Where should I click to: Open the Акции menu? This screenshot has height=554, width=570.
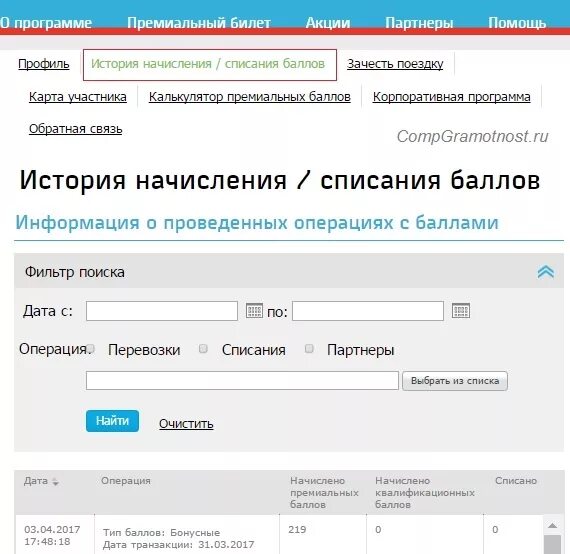tap(328, 23)
